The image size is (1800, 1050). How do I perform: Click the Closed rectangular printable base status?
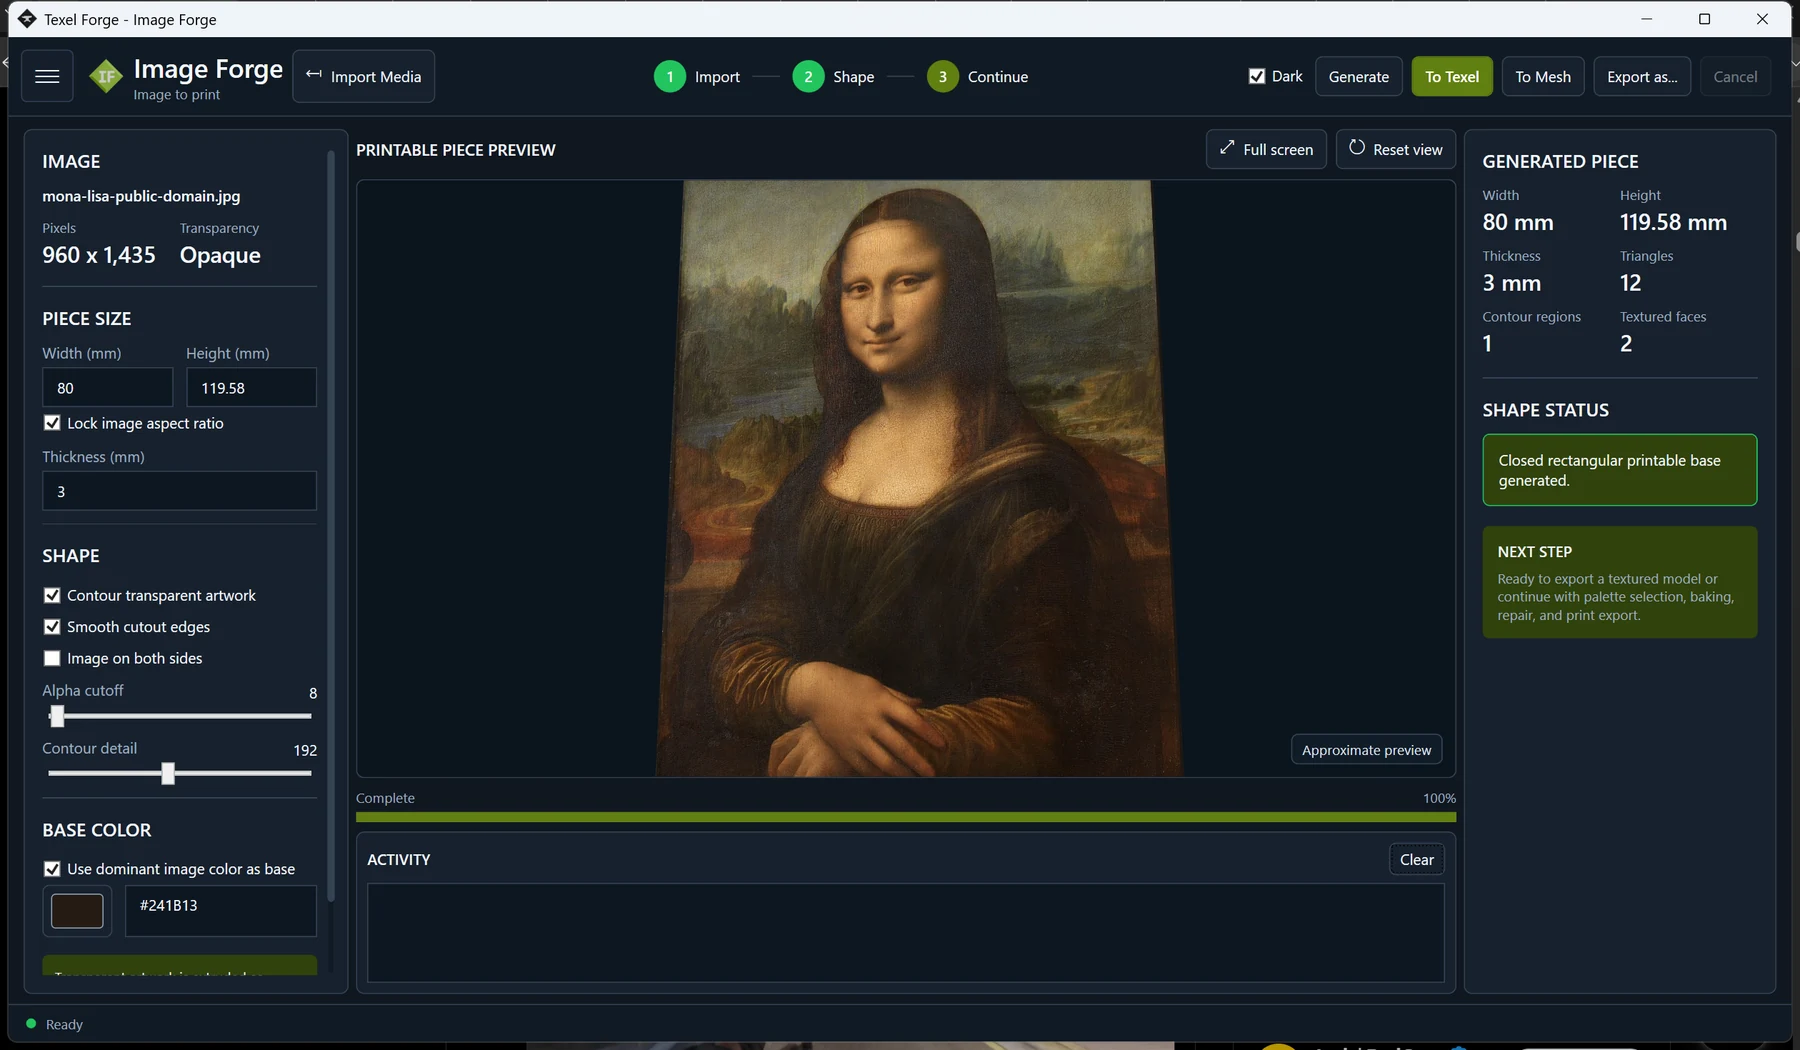(1619, 470)
